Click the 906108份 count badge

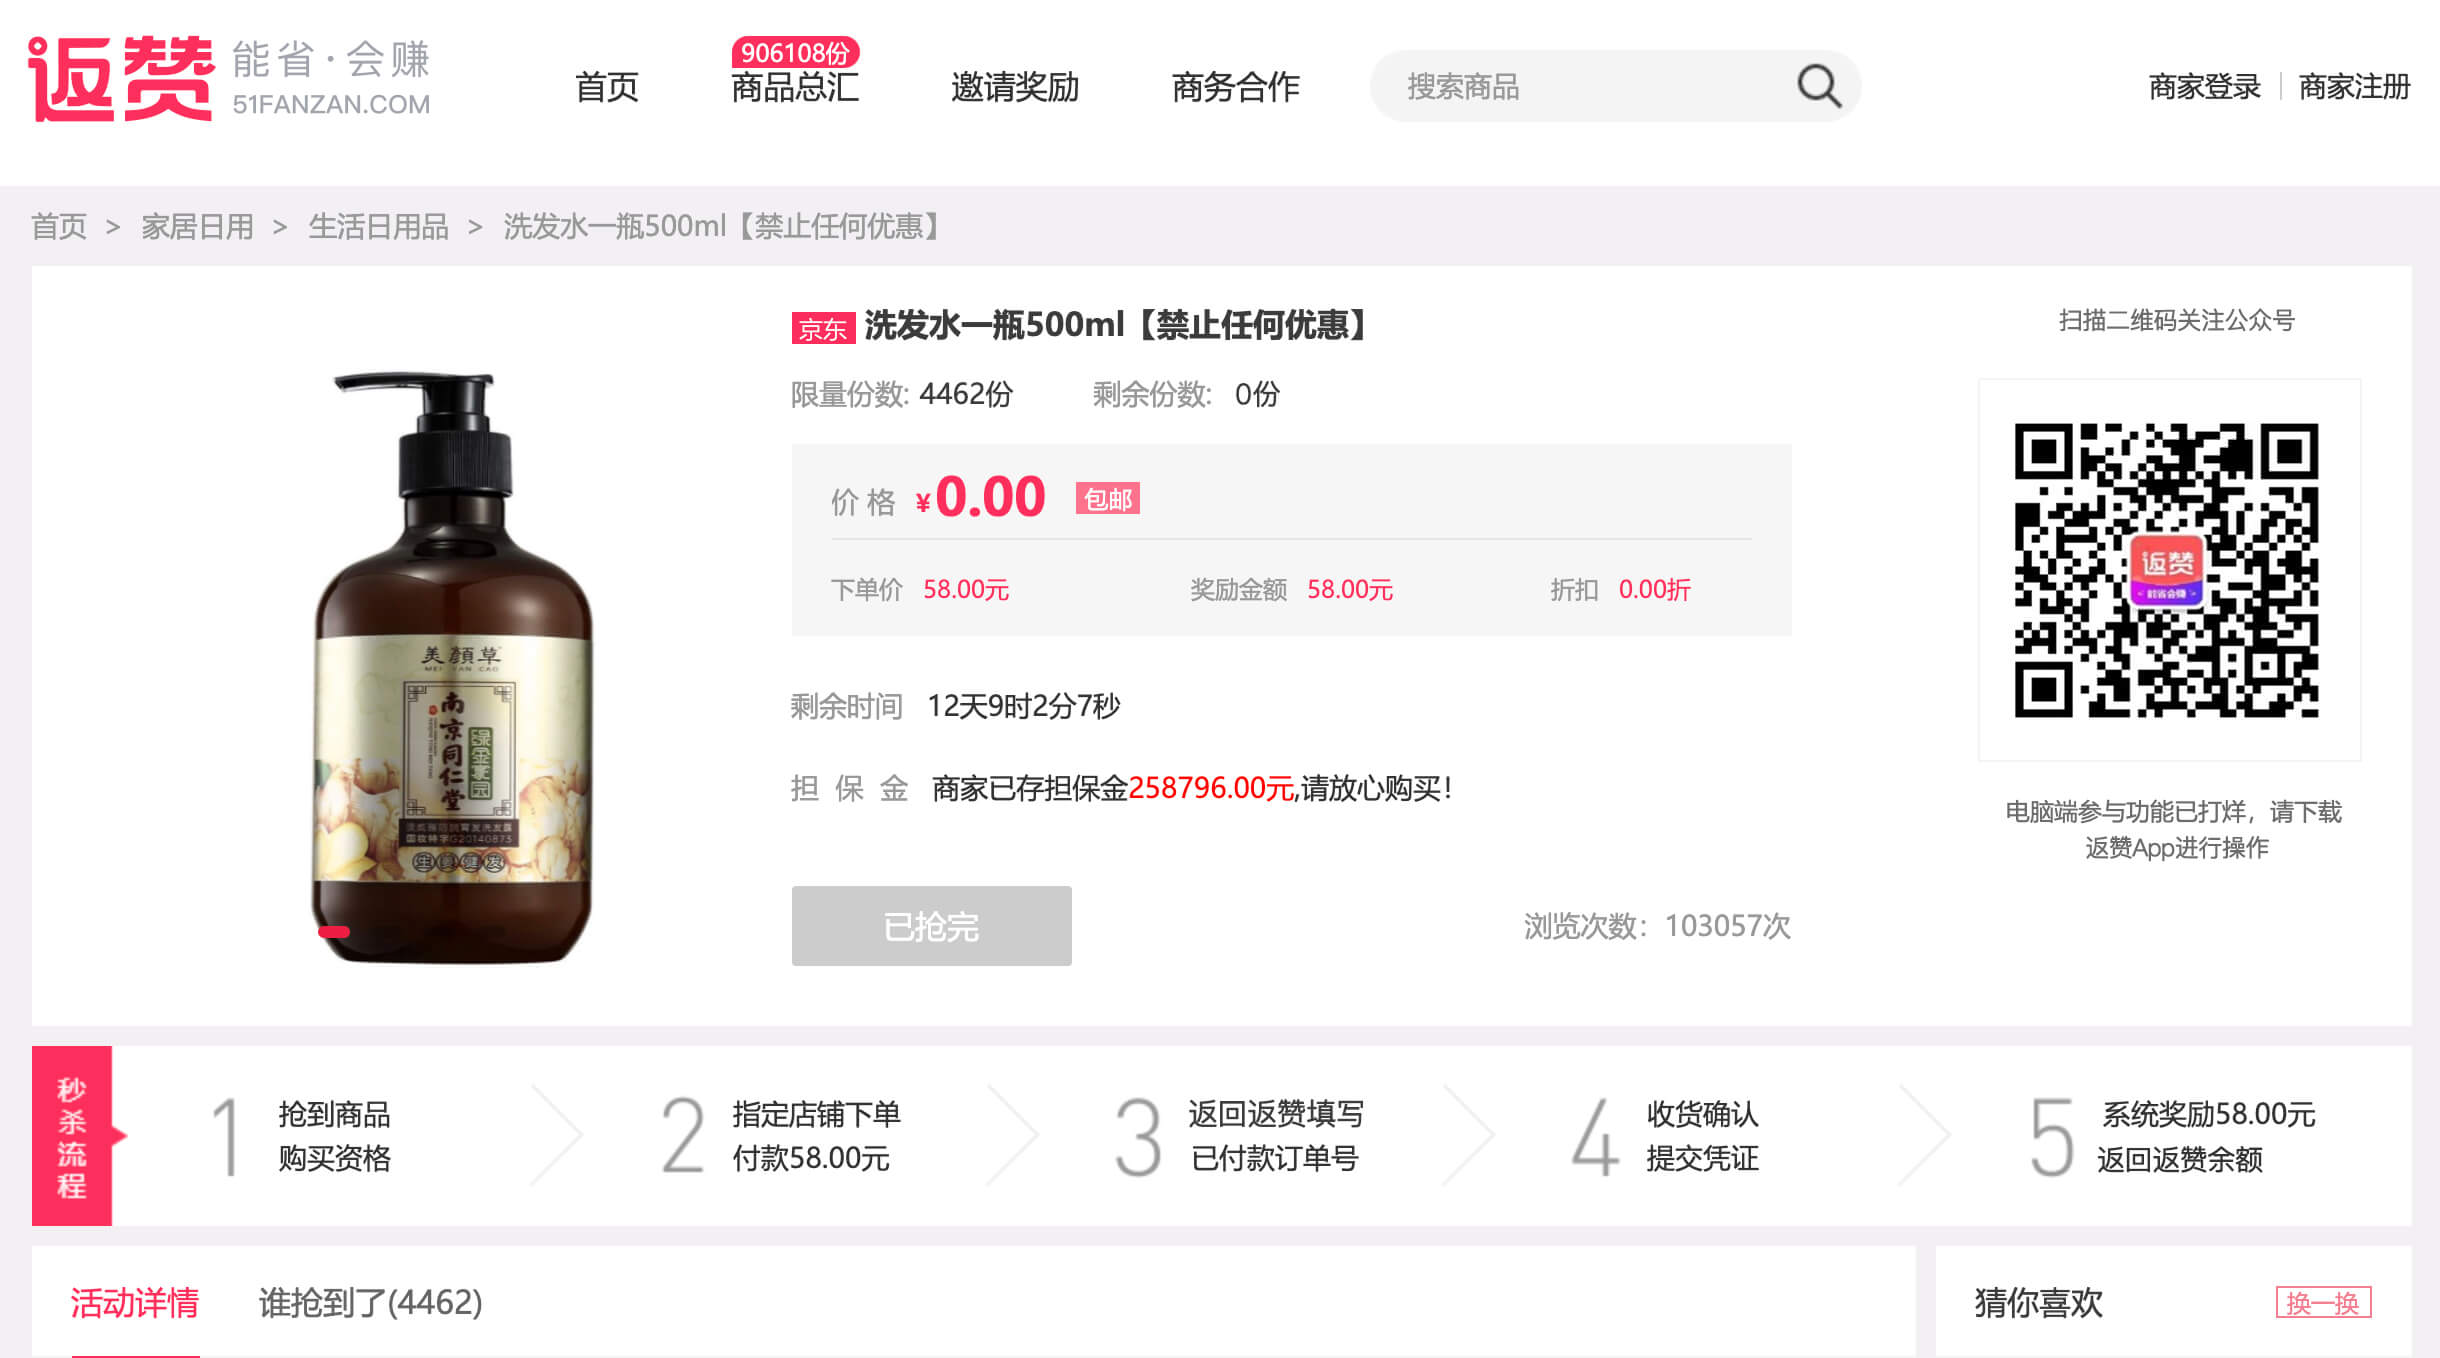pyautogui.click(x=796, y=52)
